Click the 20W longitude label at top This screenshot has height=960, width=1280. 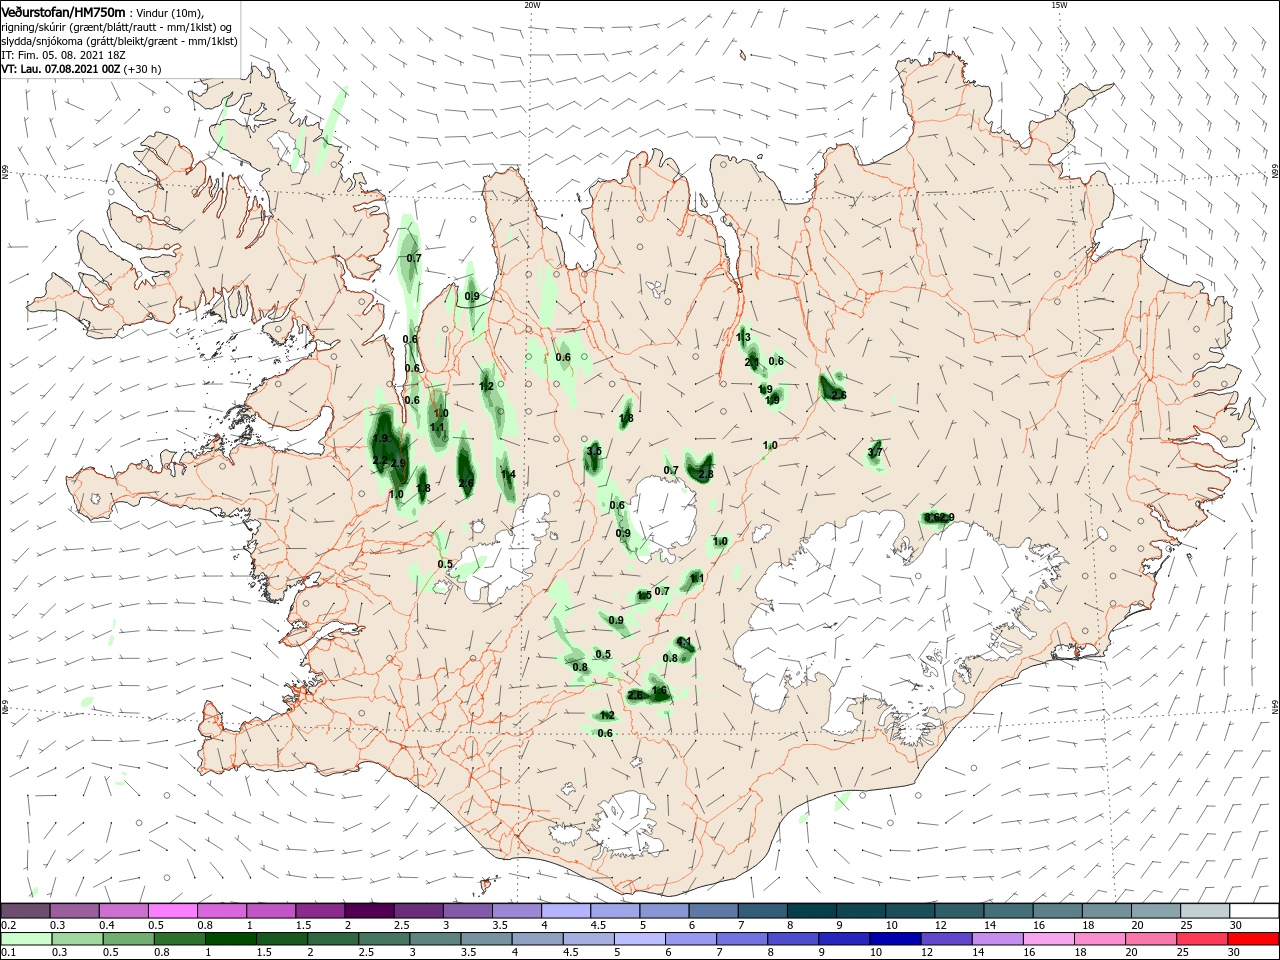click(x=532, y=5)
